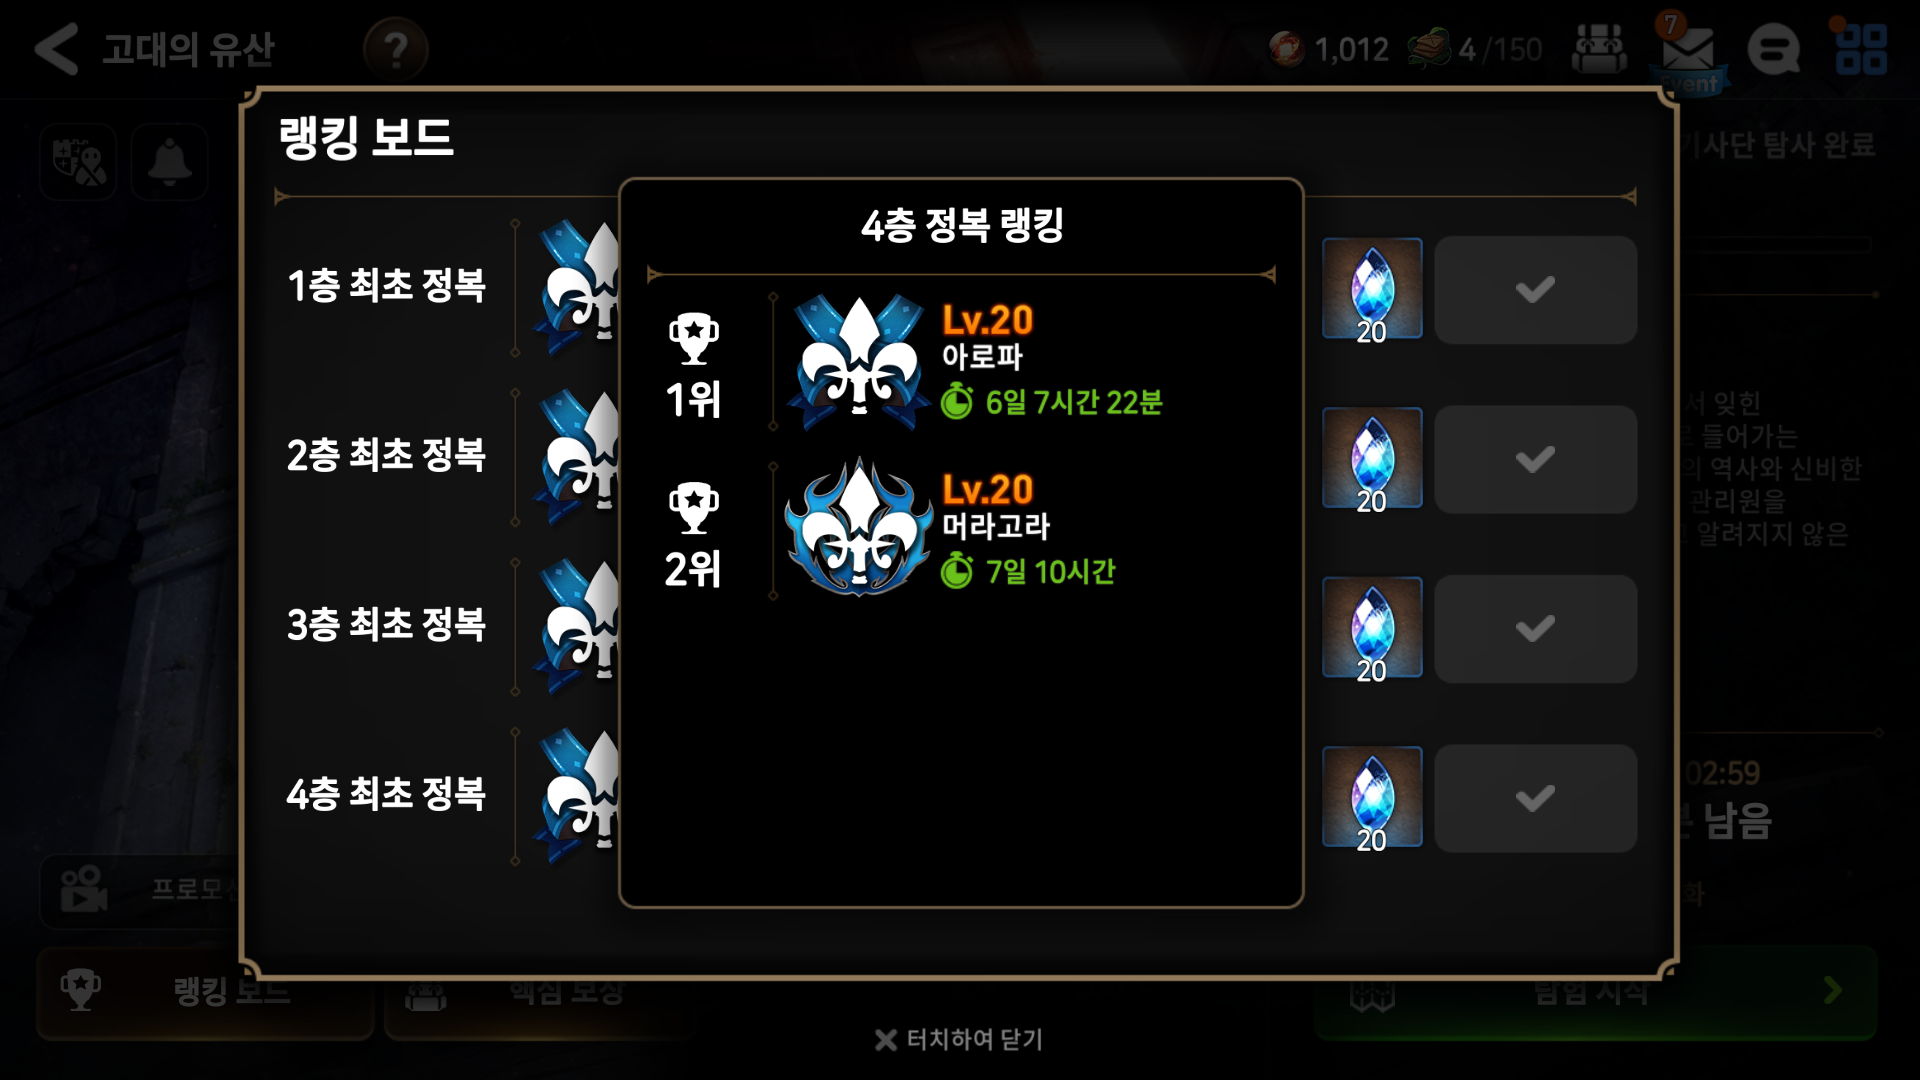Viewport: 1920px width, 1080px height.
Task: Tap the notification bell icon
Action: (170, 162)
